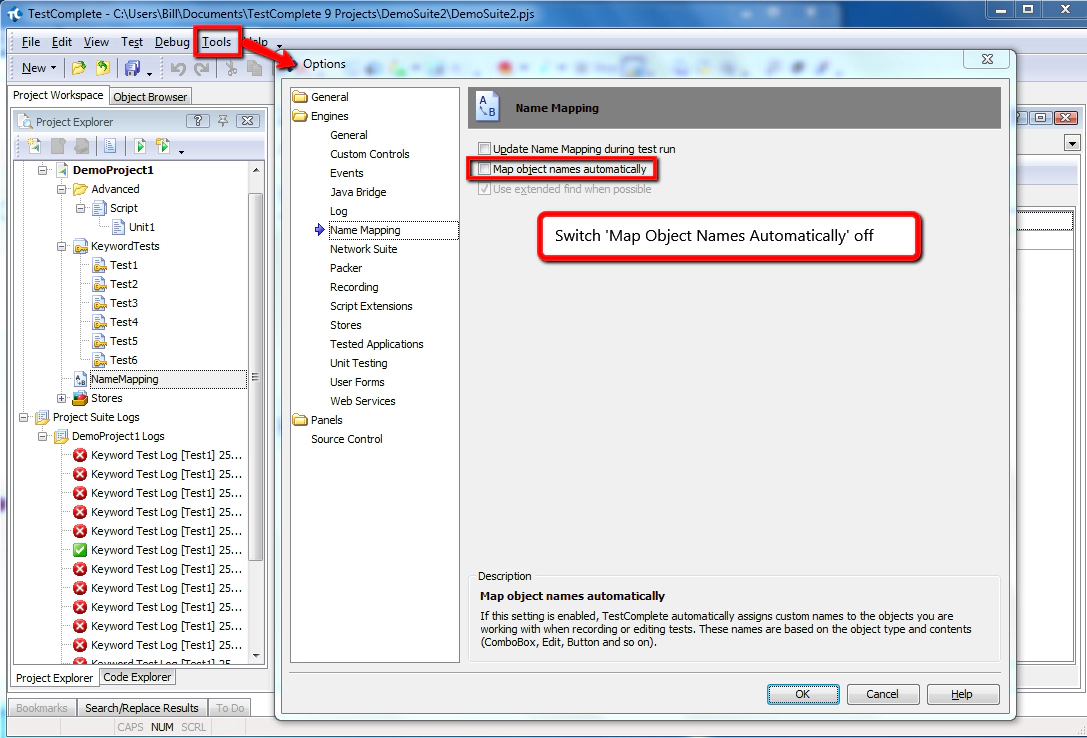The image size is (1087, 738).
Task: Click the Cancel button
Action: pos(883,693)
